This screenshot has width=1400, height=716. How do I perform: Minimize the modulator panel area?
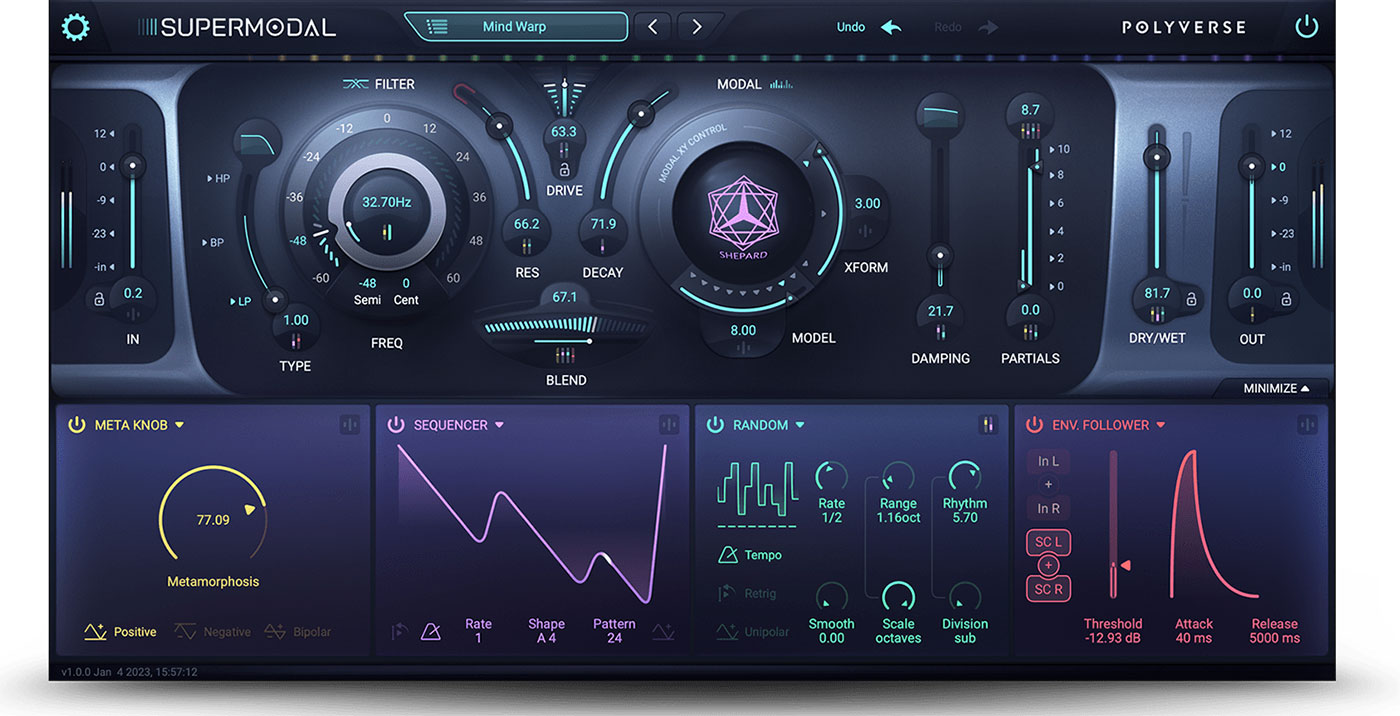pos(1276,388)
